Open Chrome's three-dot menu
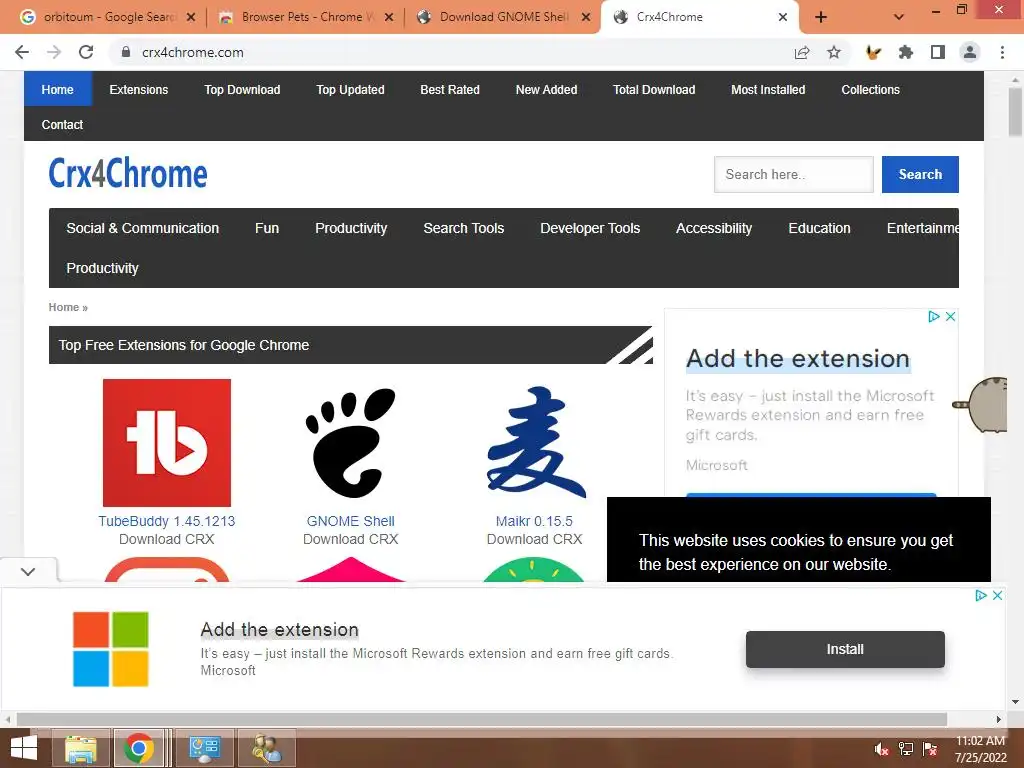This screenshot has width=1024, height=768. (1002, 52)
